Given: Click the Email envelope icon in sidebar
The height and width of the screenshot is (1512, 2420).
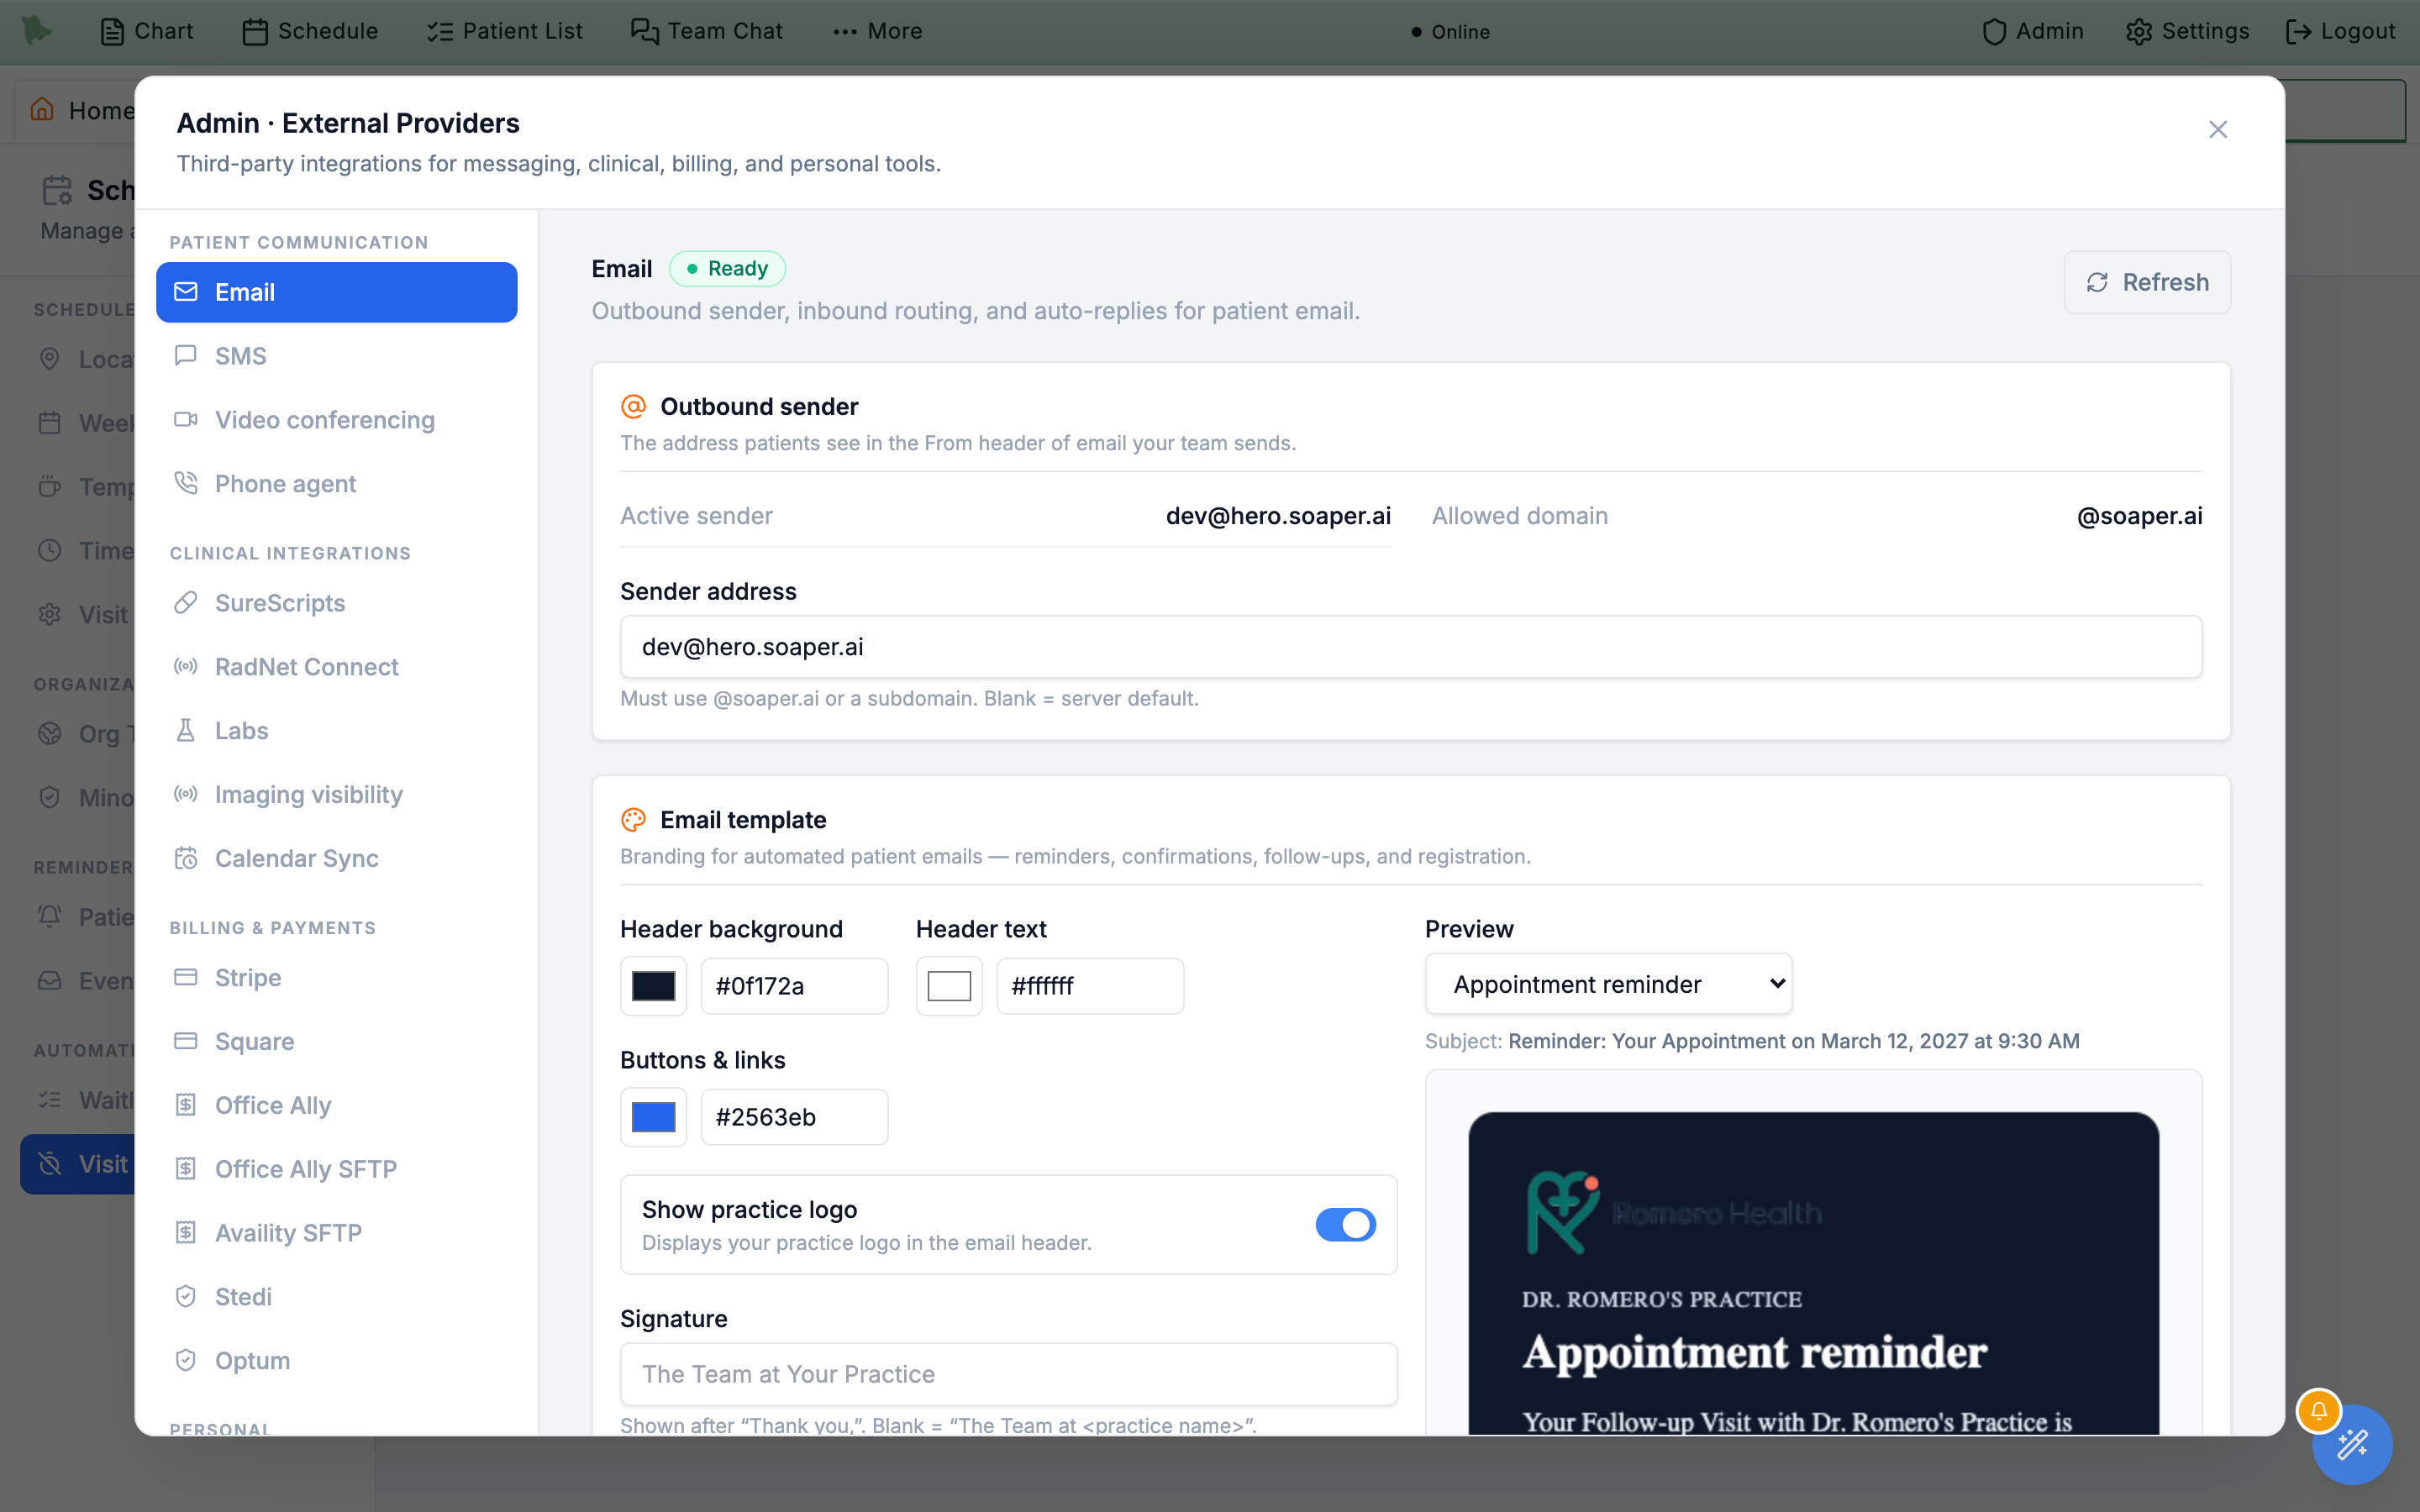Looking at the screenshot, I should pyautogui.click(x=186, y=291).
